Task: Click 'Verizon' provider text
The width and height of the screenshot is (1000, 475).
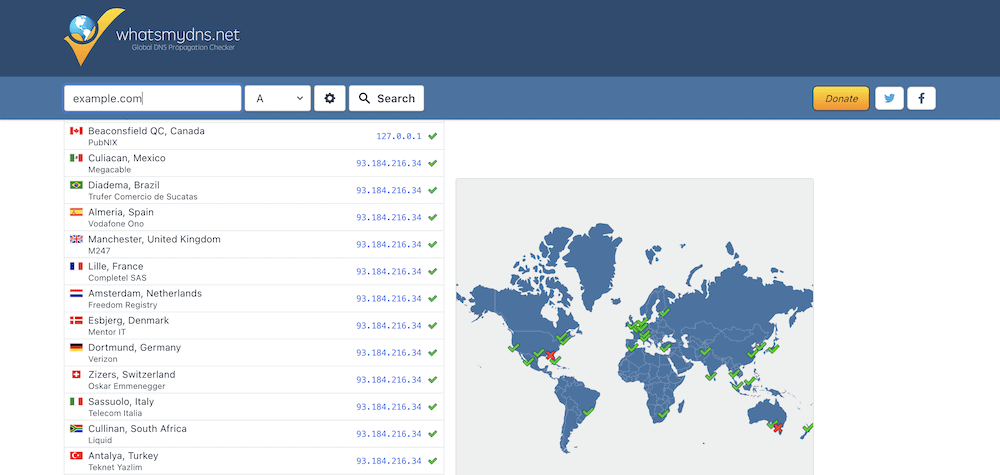Action: (x=103, y=359)
